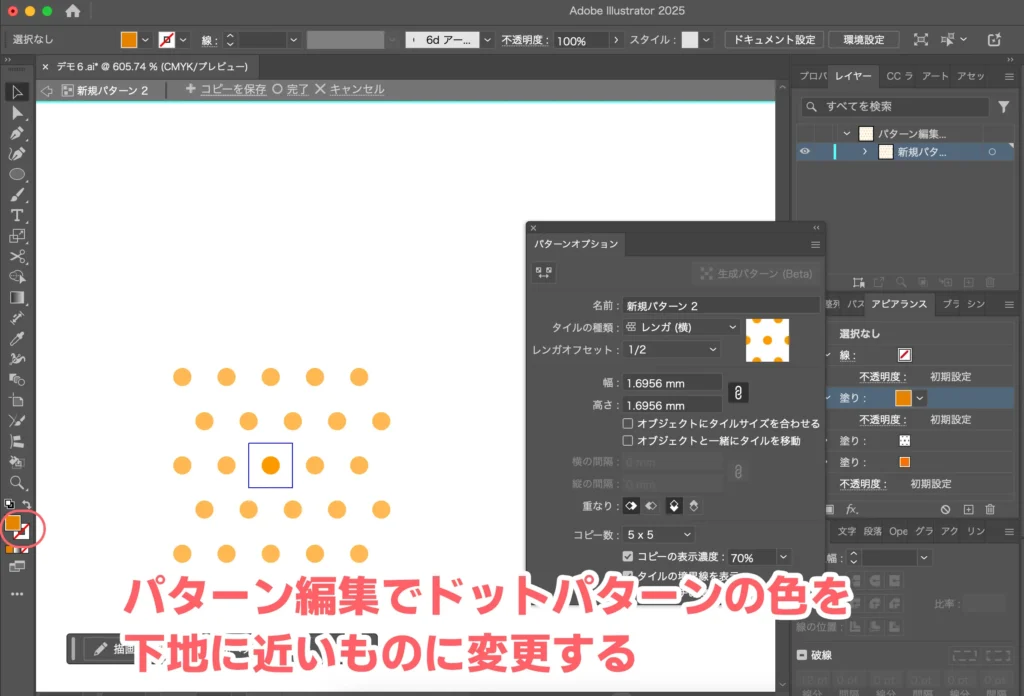The image size is (1024, 696).
Task: Hide the 新規パターン layer visibility
Action: (806, 151)
